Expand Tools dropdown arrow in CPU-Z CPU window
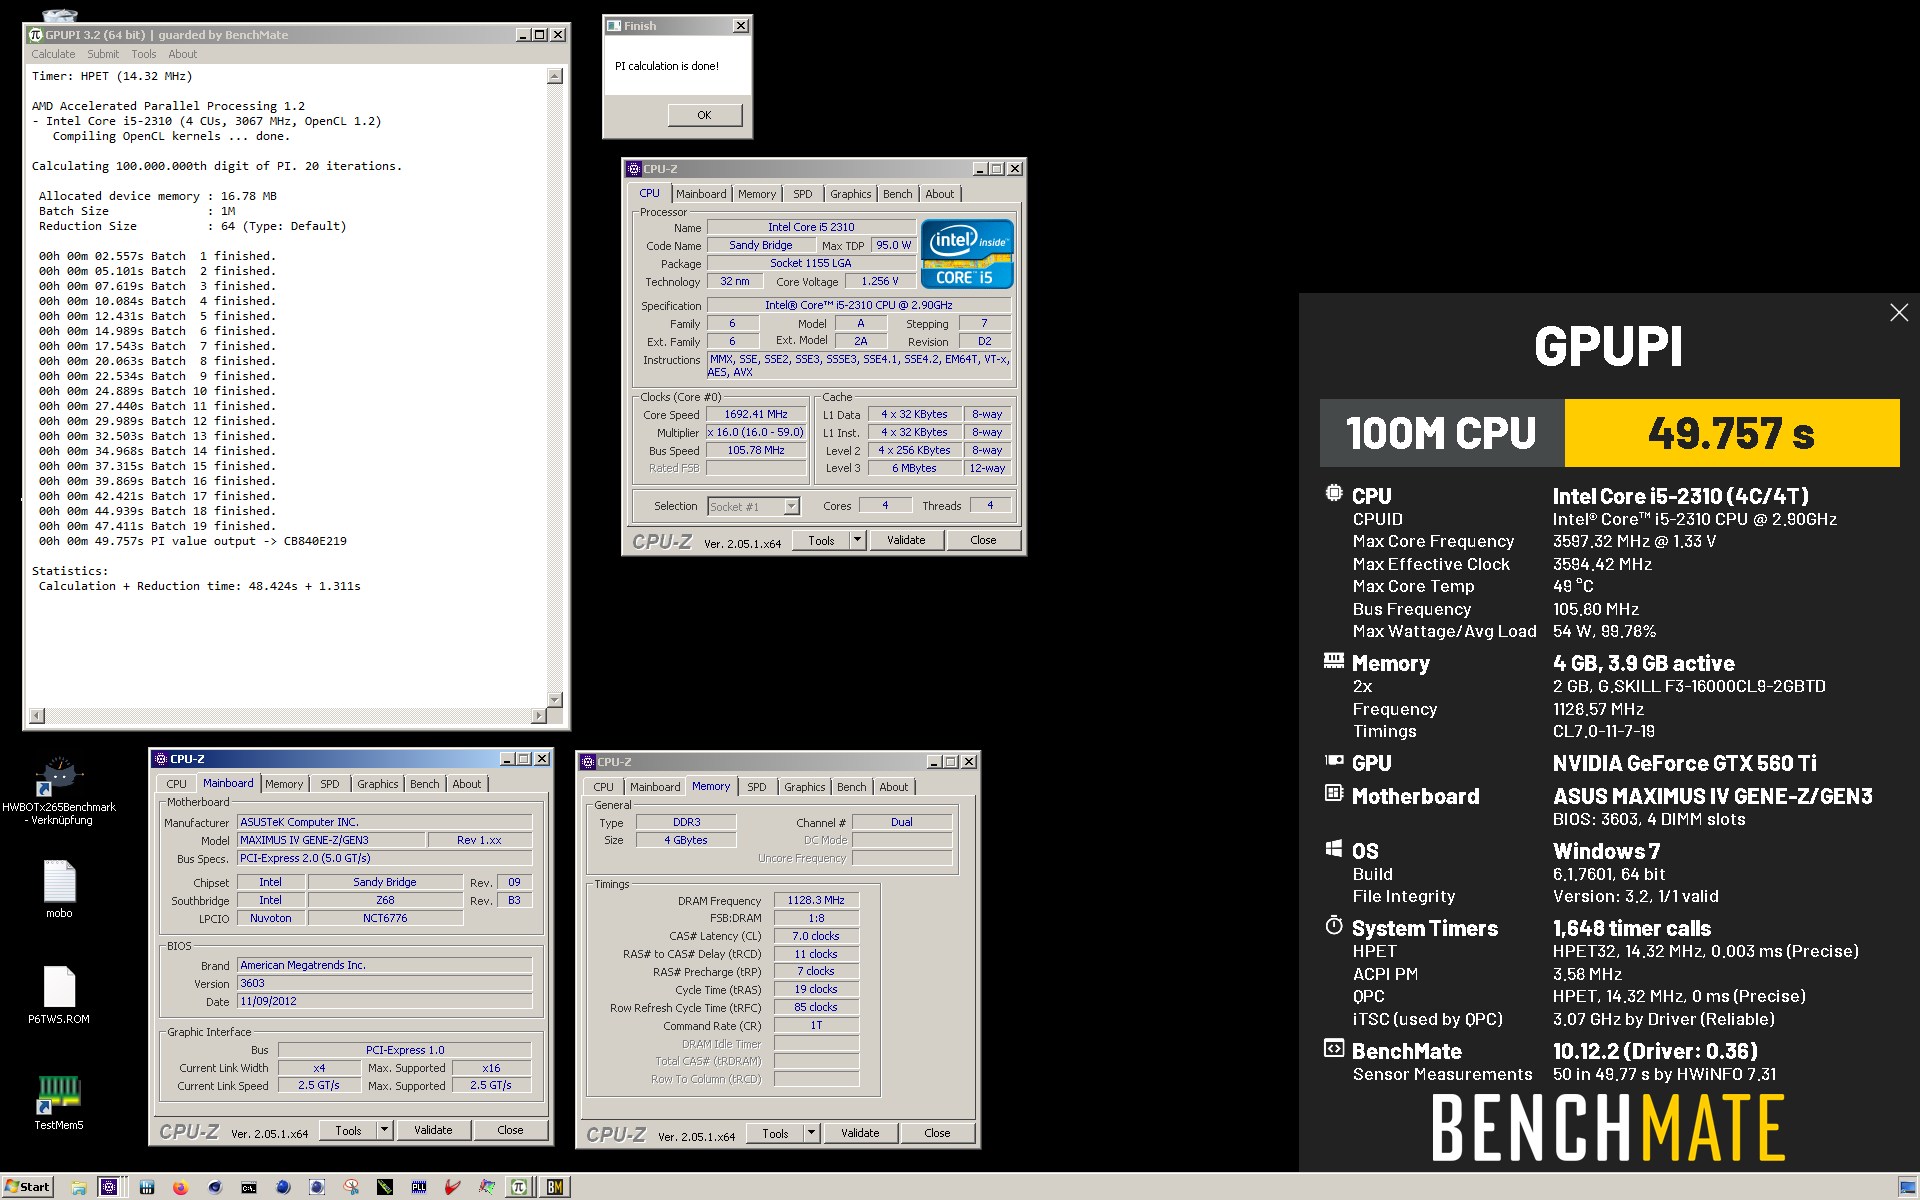The width and height of the screenshot is (1920, 1200). coord(857,540)
